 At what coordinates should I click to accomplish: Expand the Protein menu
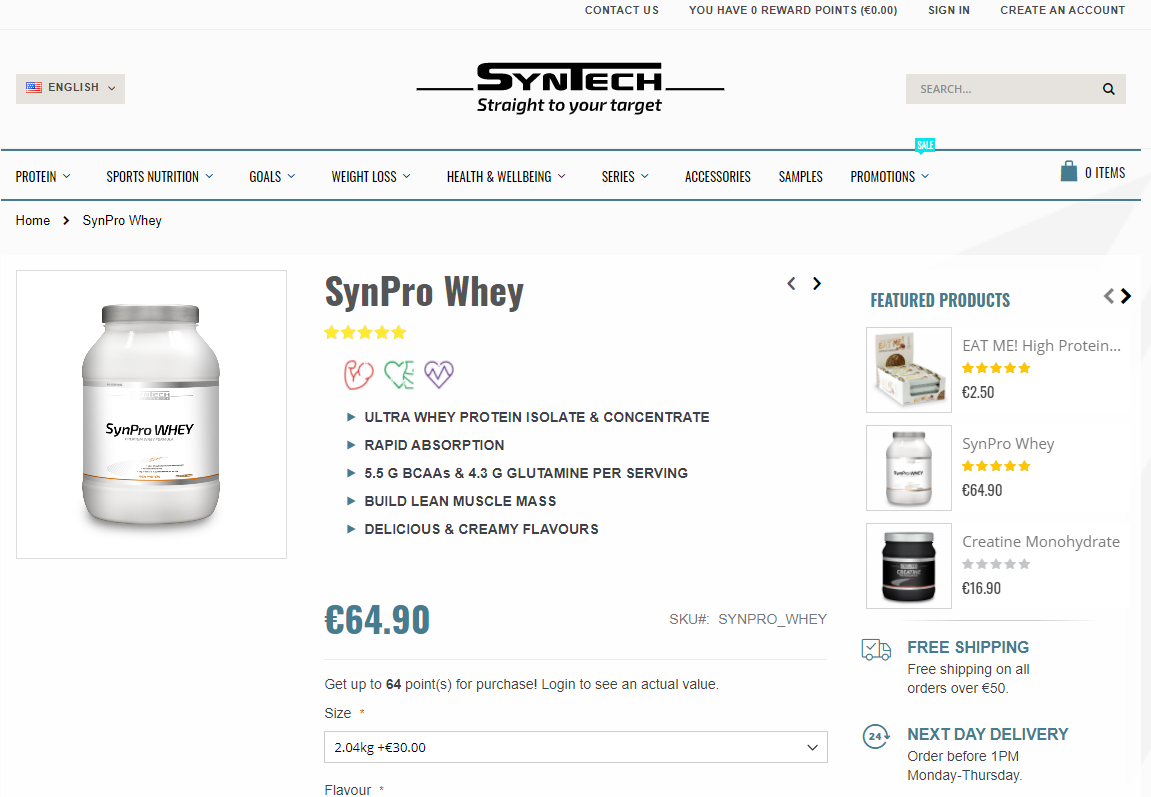43,177
